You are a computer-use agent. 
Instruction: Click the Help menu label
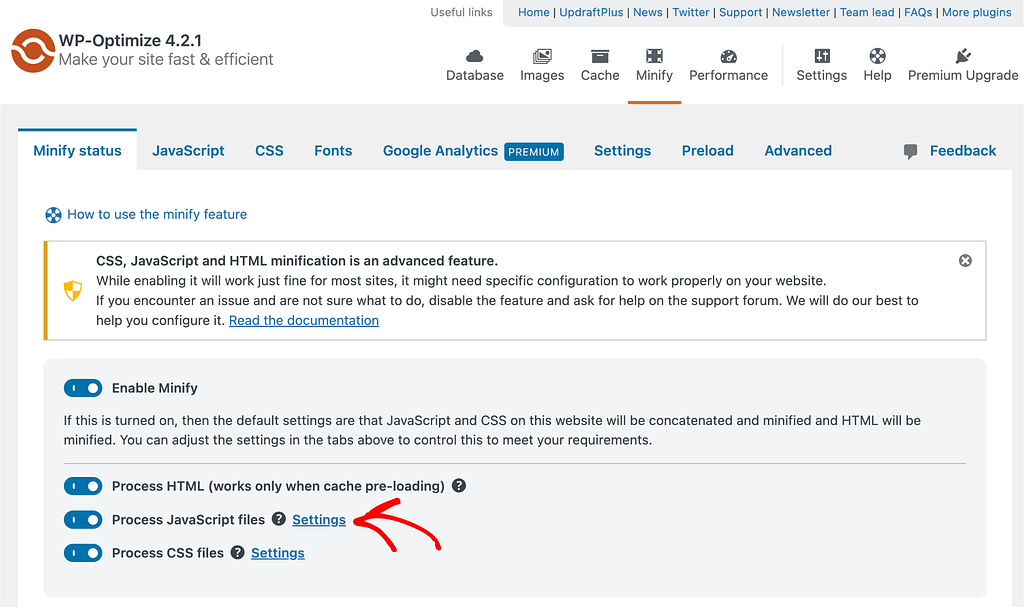pyautogui.click(x=878, y=75)
